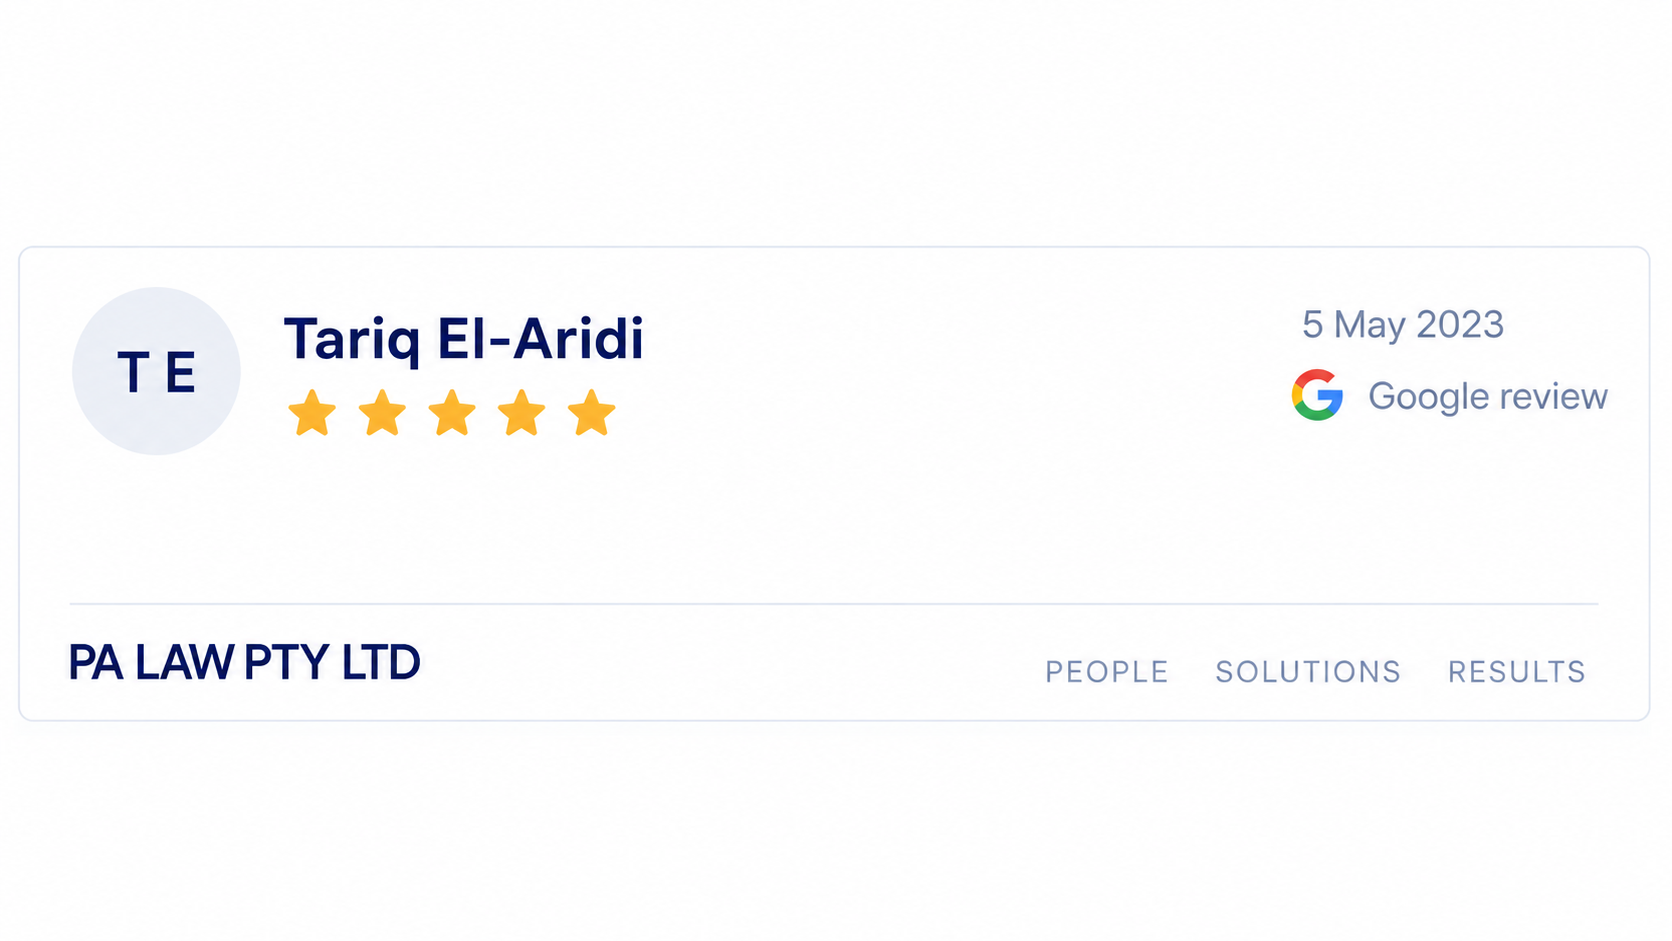Viewport: 1672px width, 941px height.
Task: Click the first rating star
Action: click(312, 413)
